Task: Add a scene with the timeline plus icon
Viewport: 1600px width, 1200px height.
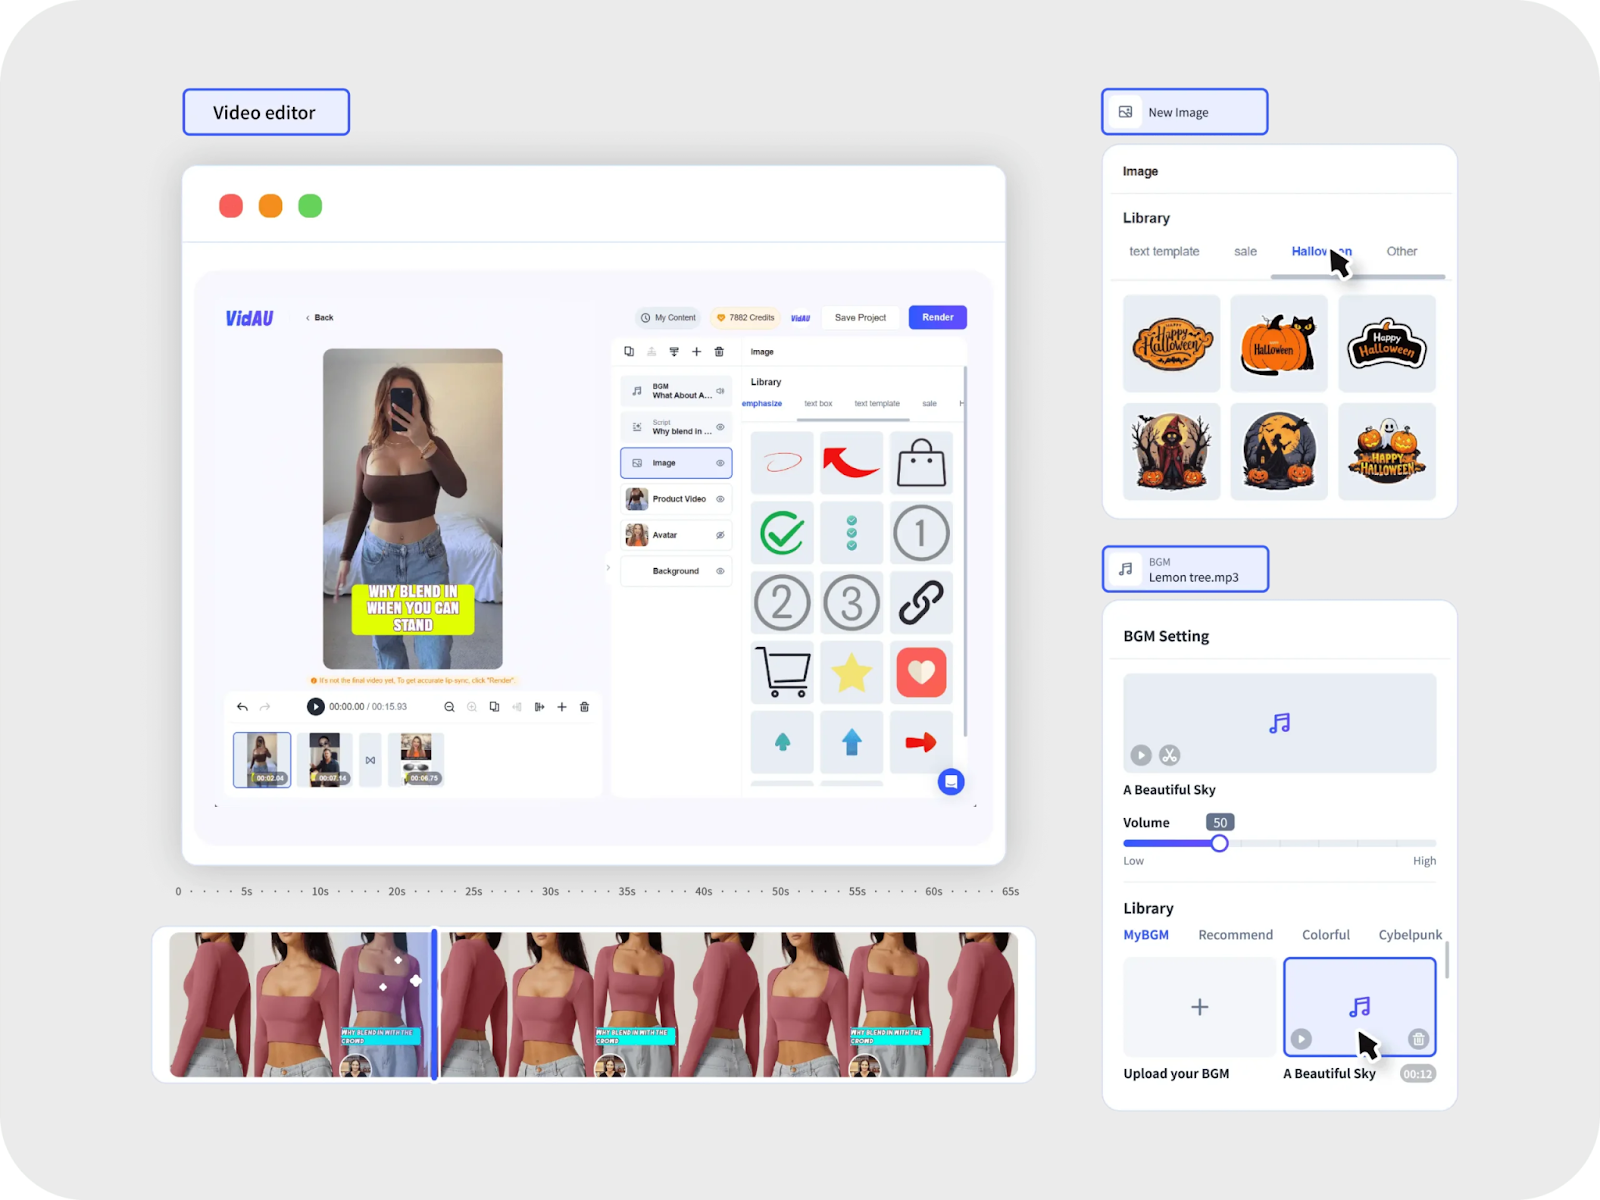Action: click(x=562, y=707)
